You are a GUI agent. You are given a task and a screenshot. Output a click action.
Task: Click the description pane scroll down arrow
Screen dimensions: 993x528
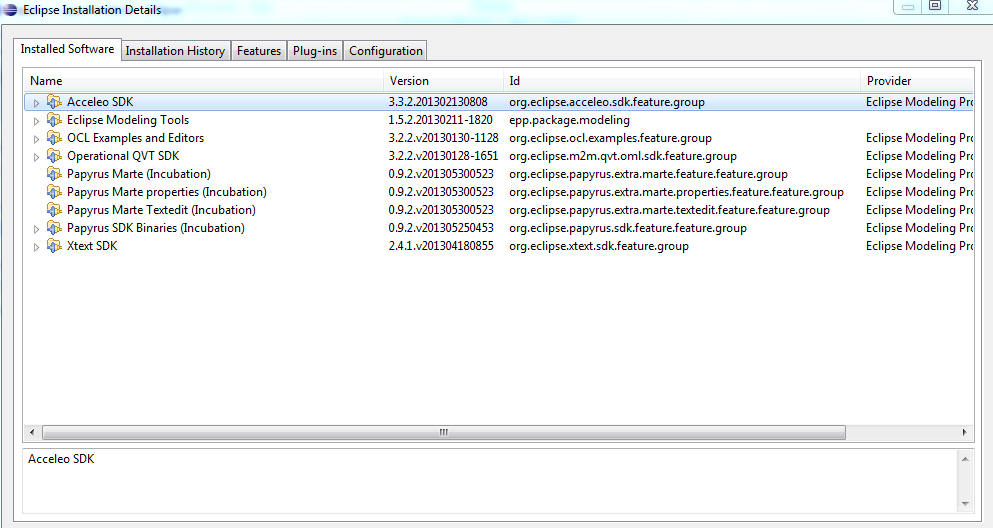click(x=965, y=504)
